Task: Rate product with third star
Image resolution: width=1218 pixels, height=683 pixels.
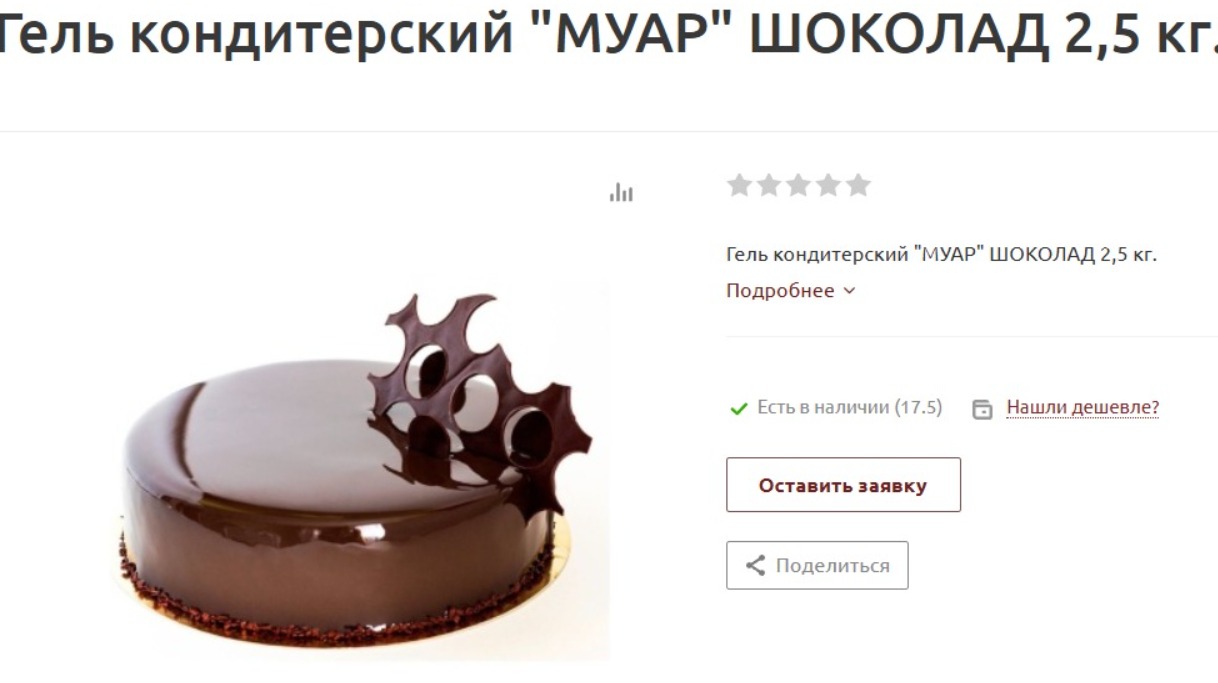Action: tap(799, 185)
